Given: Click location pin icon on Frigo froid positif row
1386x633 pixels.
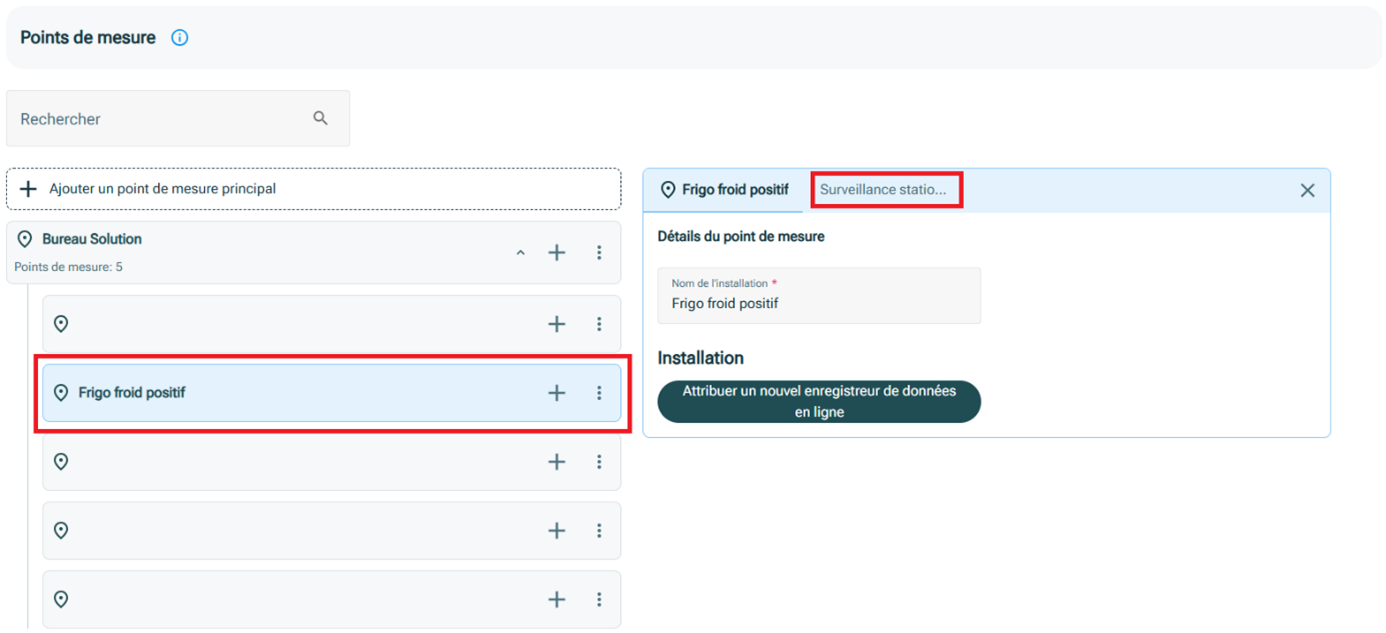Looking at the screenshot, I should (x=61, y=393).
